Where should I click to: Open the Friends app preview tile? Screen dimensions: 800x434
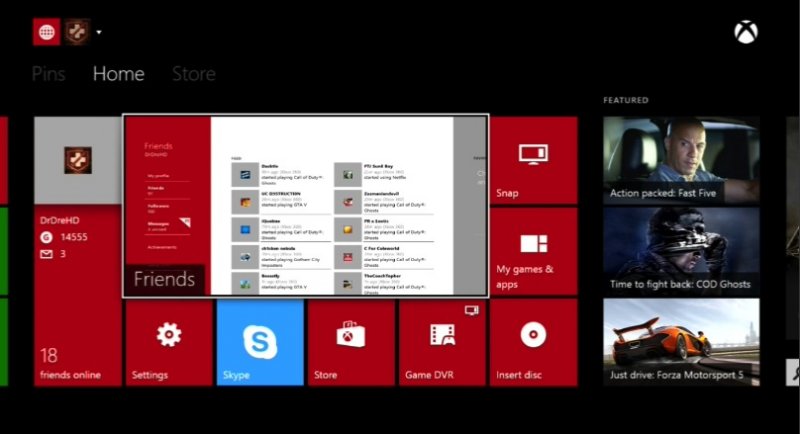(x=305, y=206)
